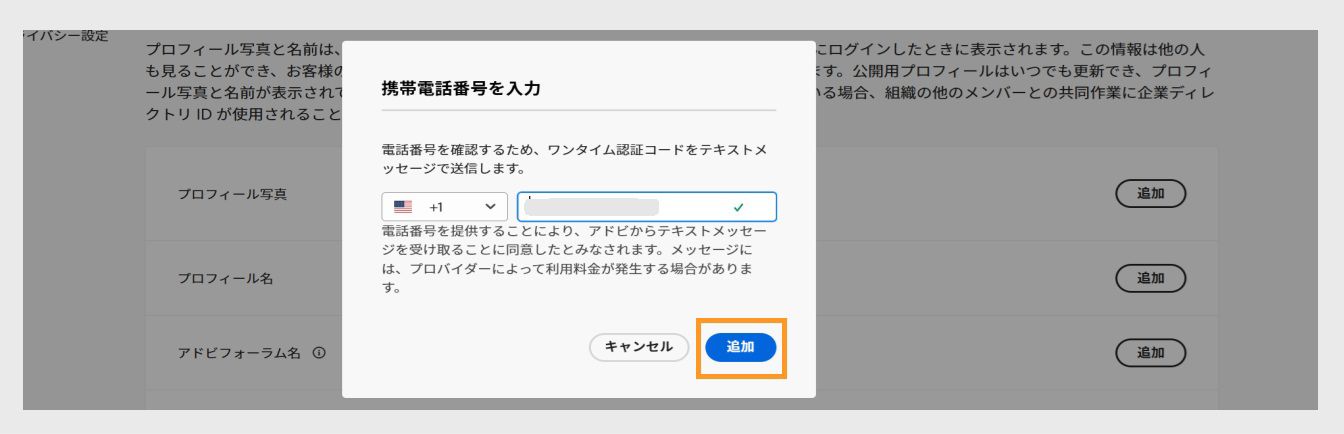Select the +1 country code text
Viewport: 1344px width, 434px height.
(x=436, y=207)
